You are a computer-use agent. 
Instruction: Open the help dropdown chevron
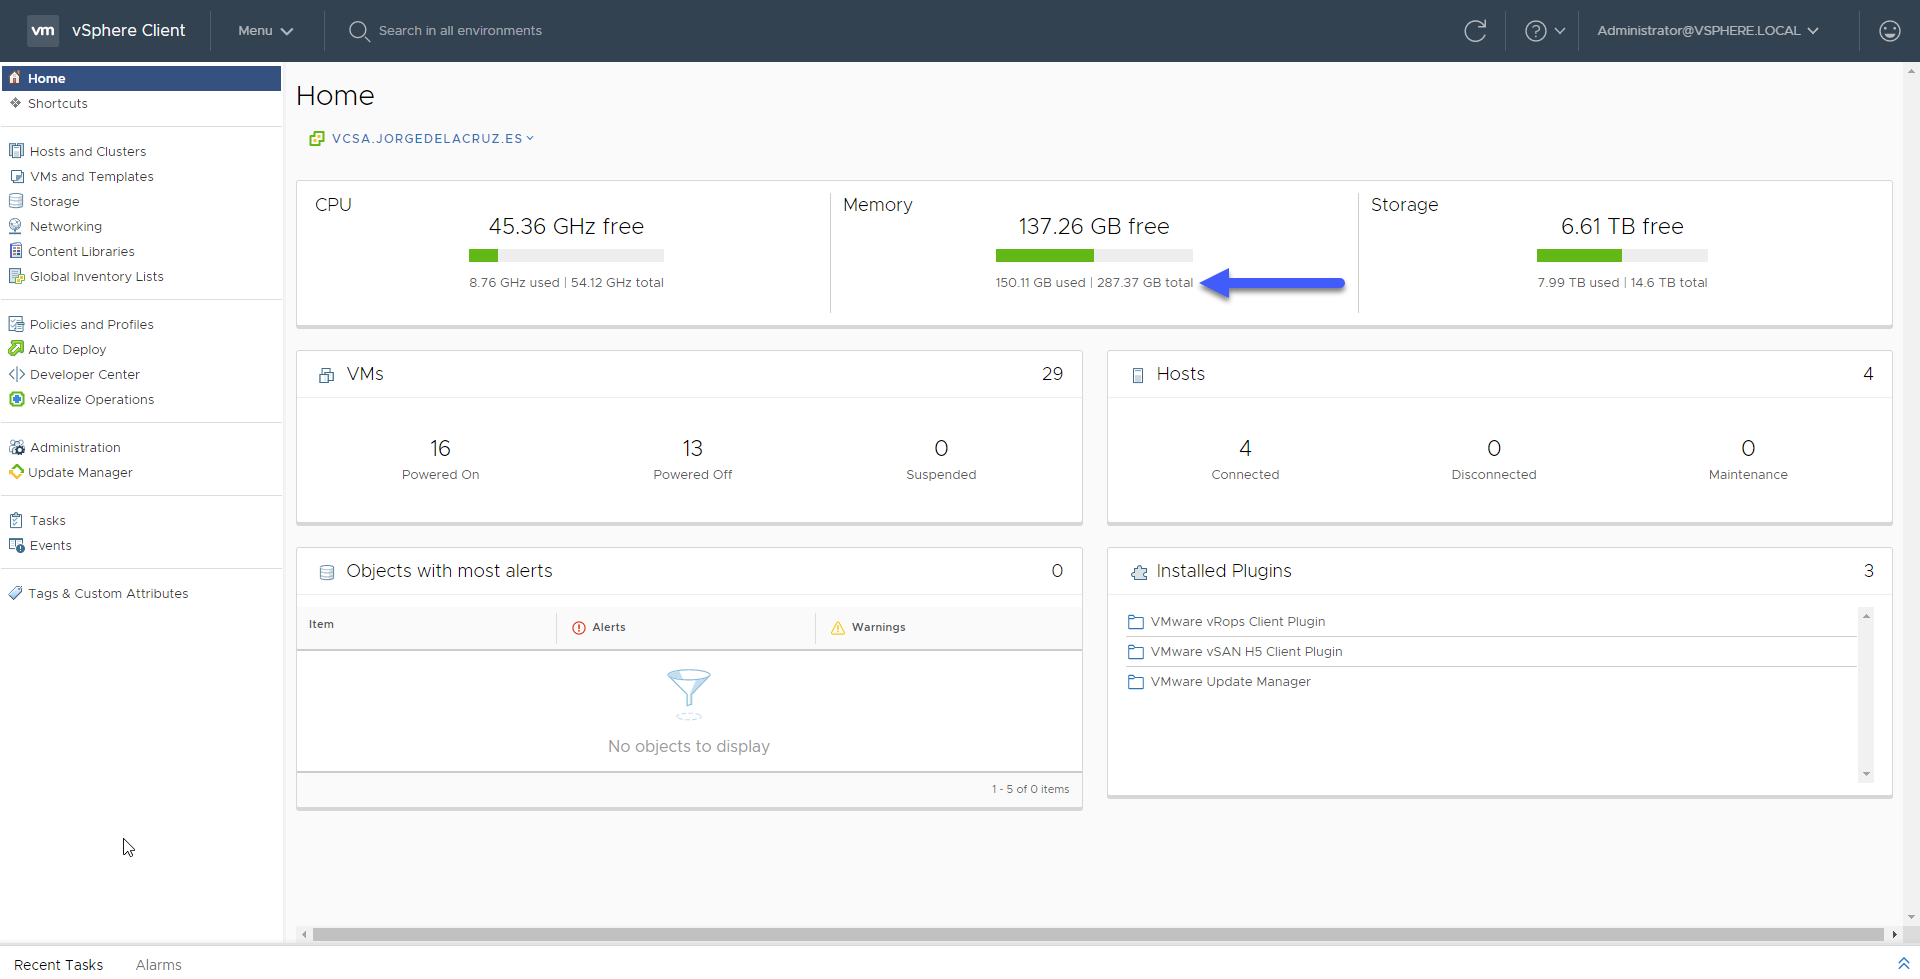pos(1559,31)
